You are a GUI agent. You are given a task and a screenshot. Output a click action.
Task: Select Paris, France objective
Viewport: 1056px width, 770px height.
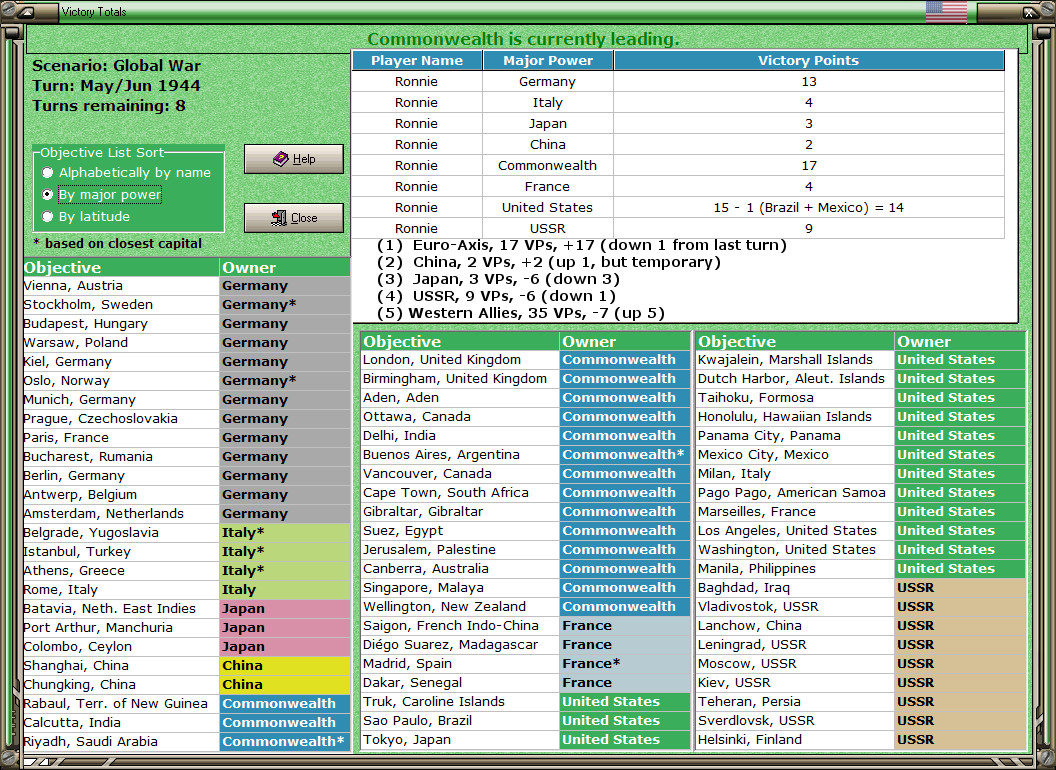click(x=121, y=438)
